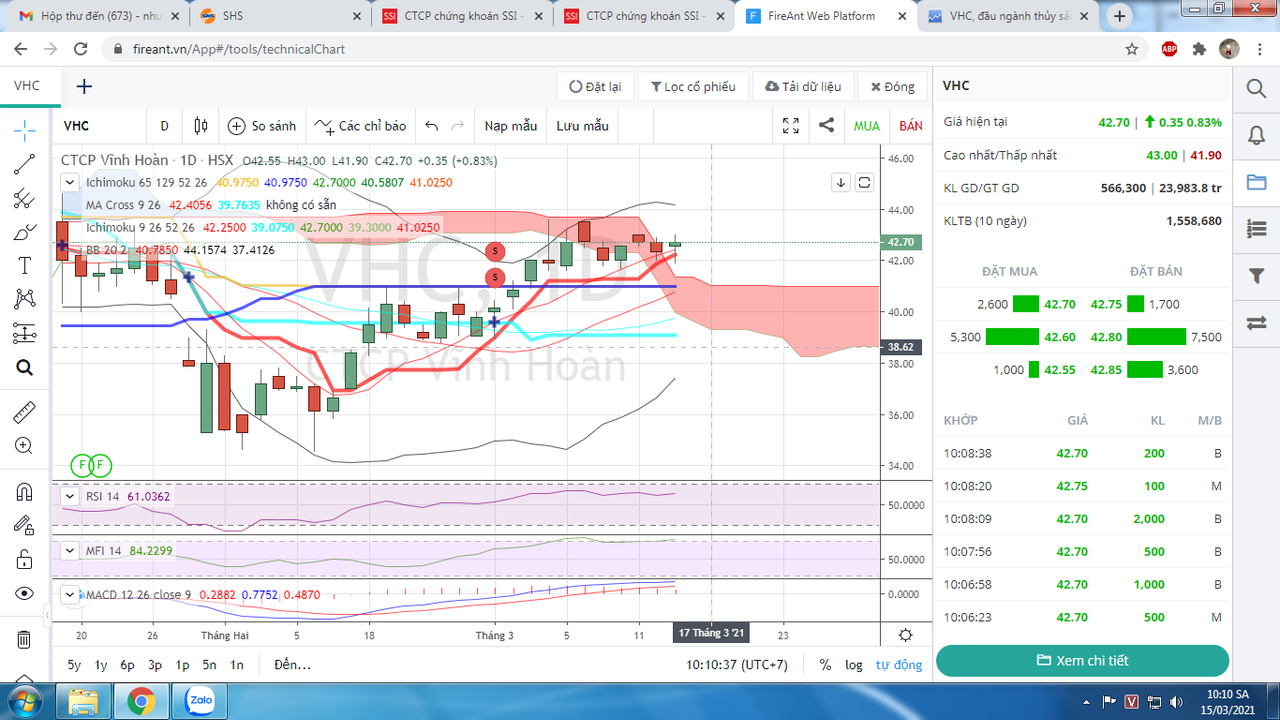Open the D timeframe interval dropdown
This screenshot has width=1280, height=720.
(x=164, y=126)
